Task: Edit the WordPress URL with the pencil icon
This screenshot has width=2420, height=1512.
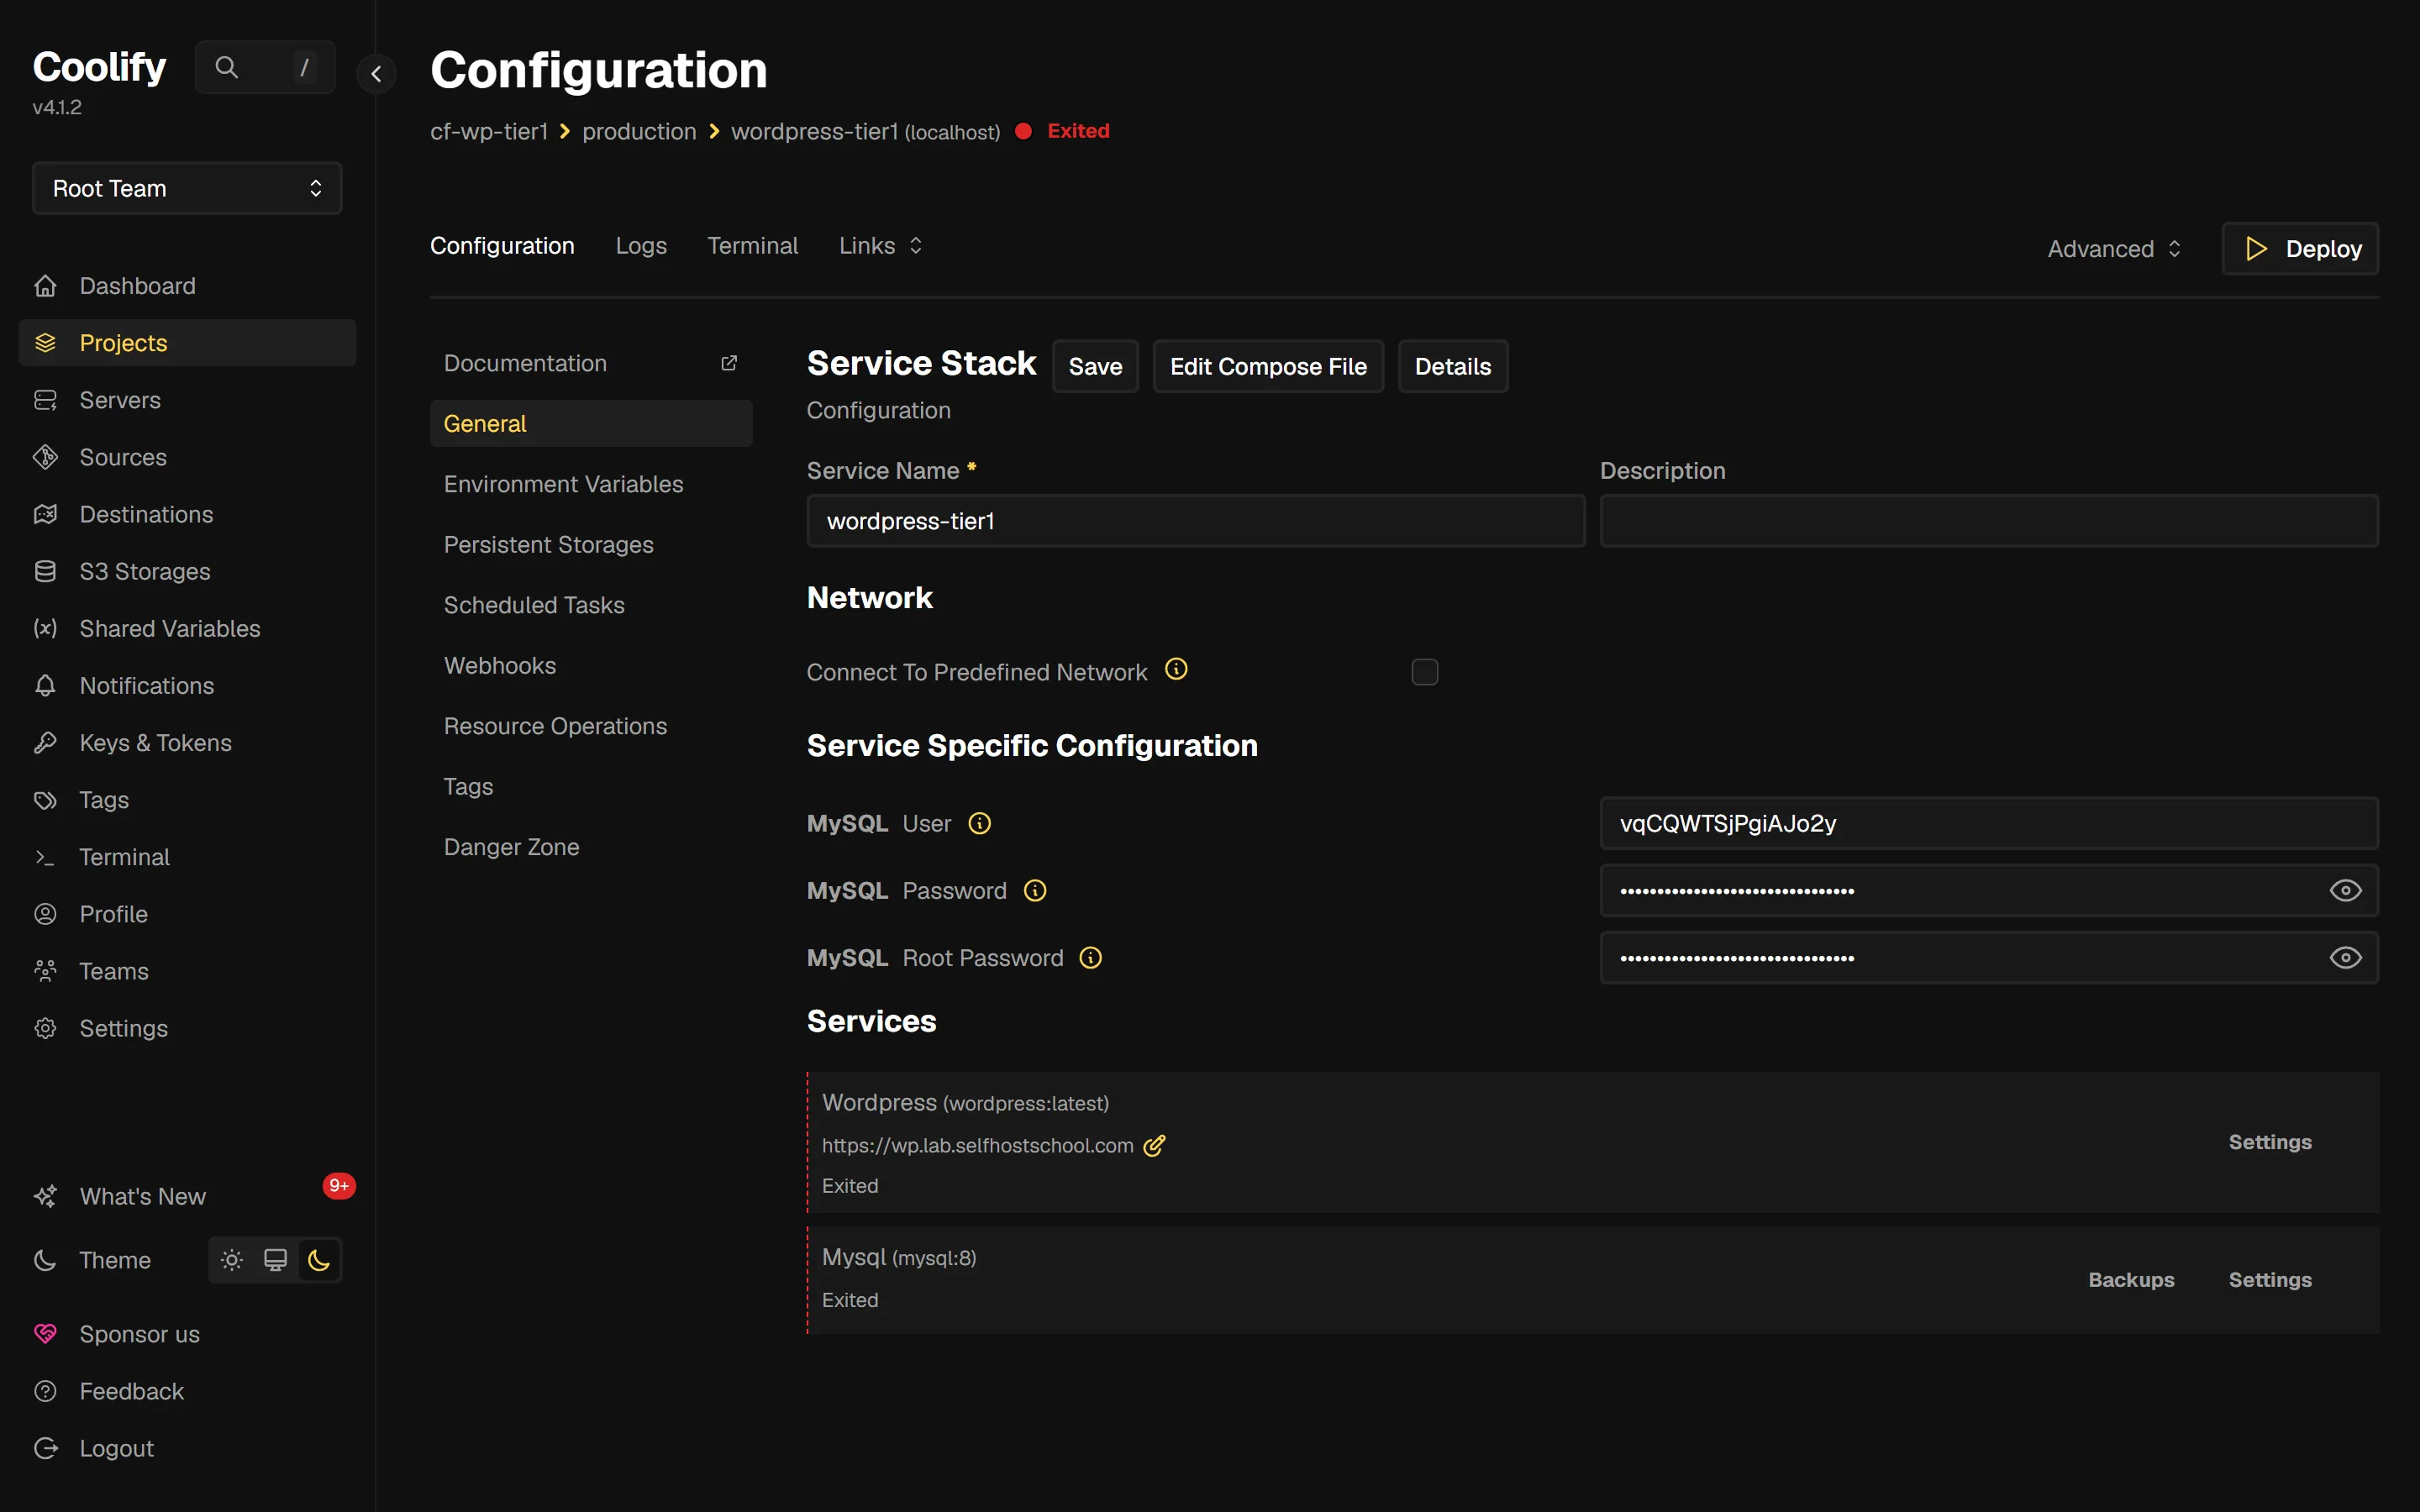Action: coord(1155,1145)
